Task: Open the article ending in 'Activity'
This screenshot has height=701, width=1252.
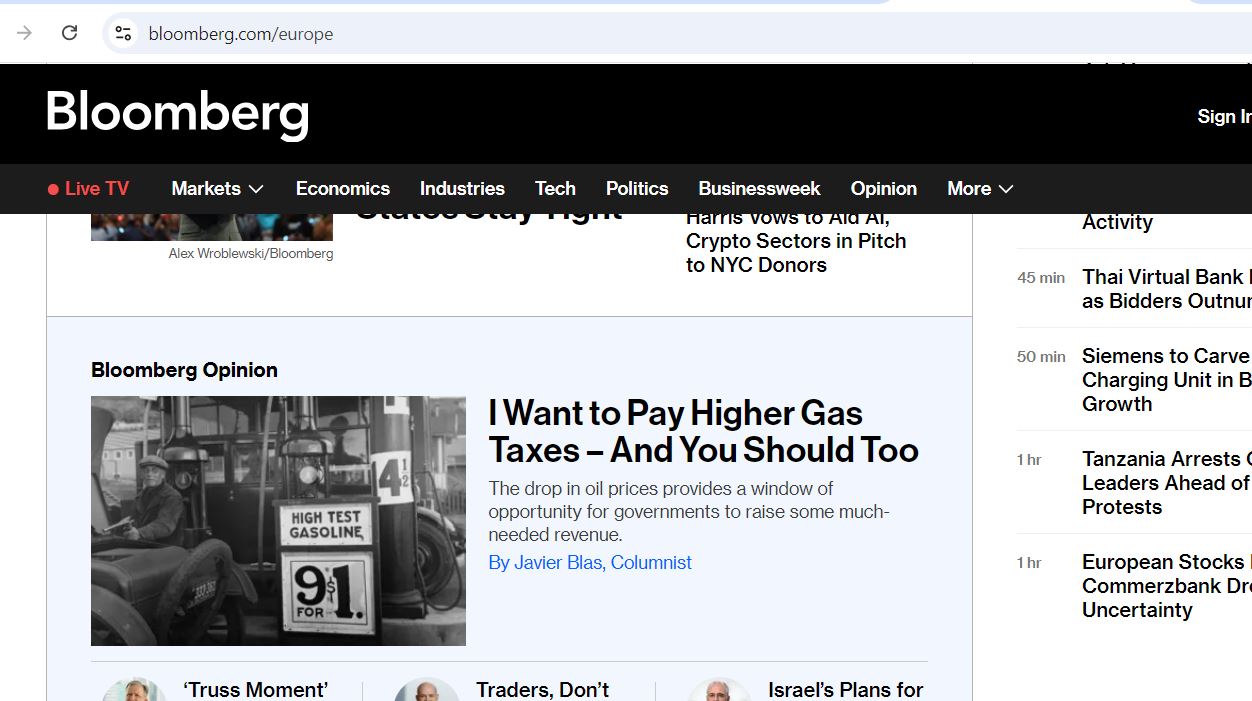Action: coord(1117,222)
